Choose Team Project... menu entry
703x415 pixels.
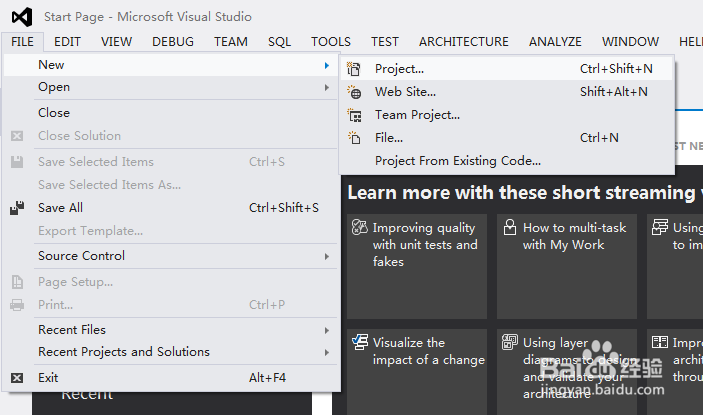tap(507, 115)
